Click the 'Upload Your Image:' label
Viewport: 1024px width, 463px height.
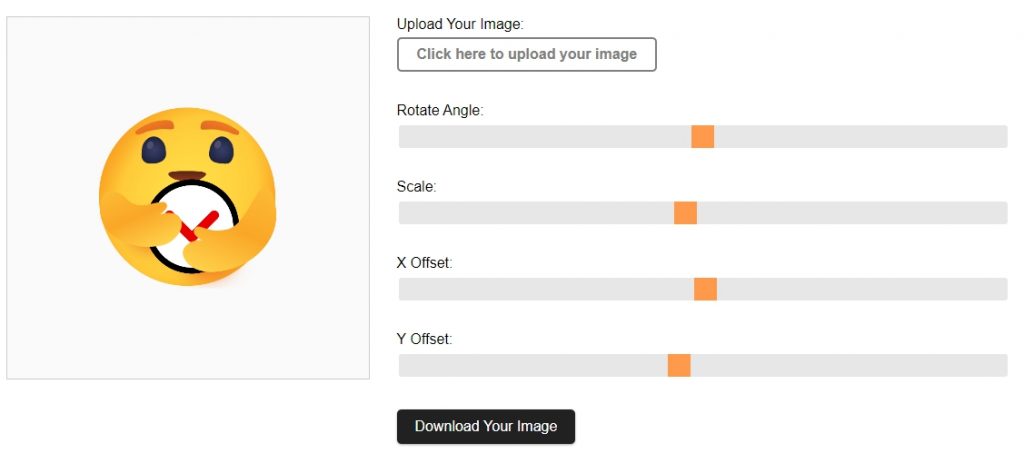coord(460,24)
